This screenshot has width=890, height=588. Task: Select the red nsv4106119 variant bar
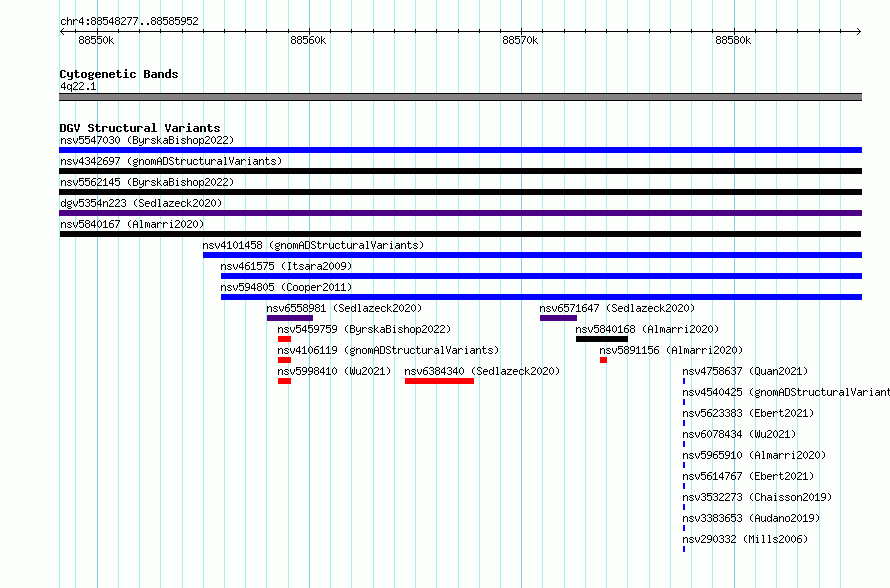pos(284,360)
